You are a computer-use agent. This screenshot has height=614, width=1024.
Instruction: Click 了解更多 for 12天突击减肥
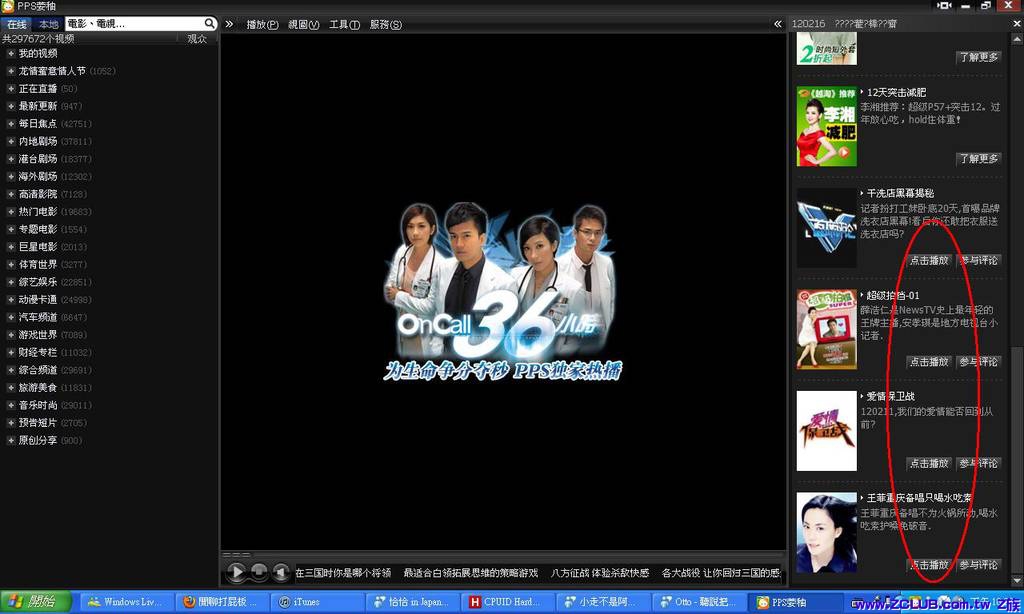click(978, 159)
